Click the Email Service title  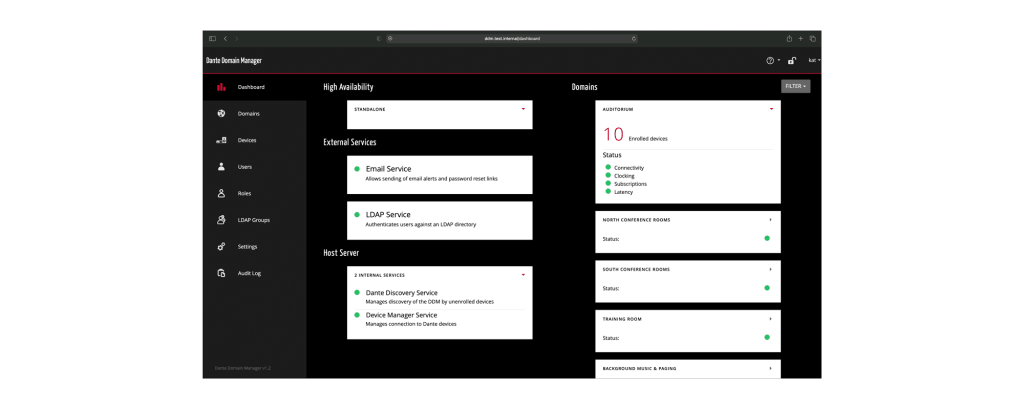point(388,169)
